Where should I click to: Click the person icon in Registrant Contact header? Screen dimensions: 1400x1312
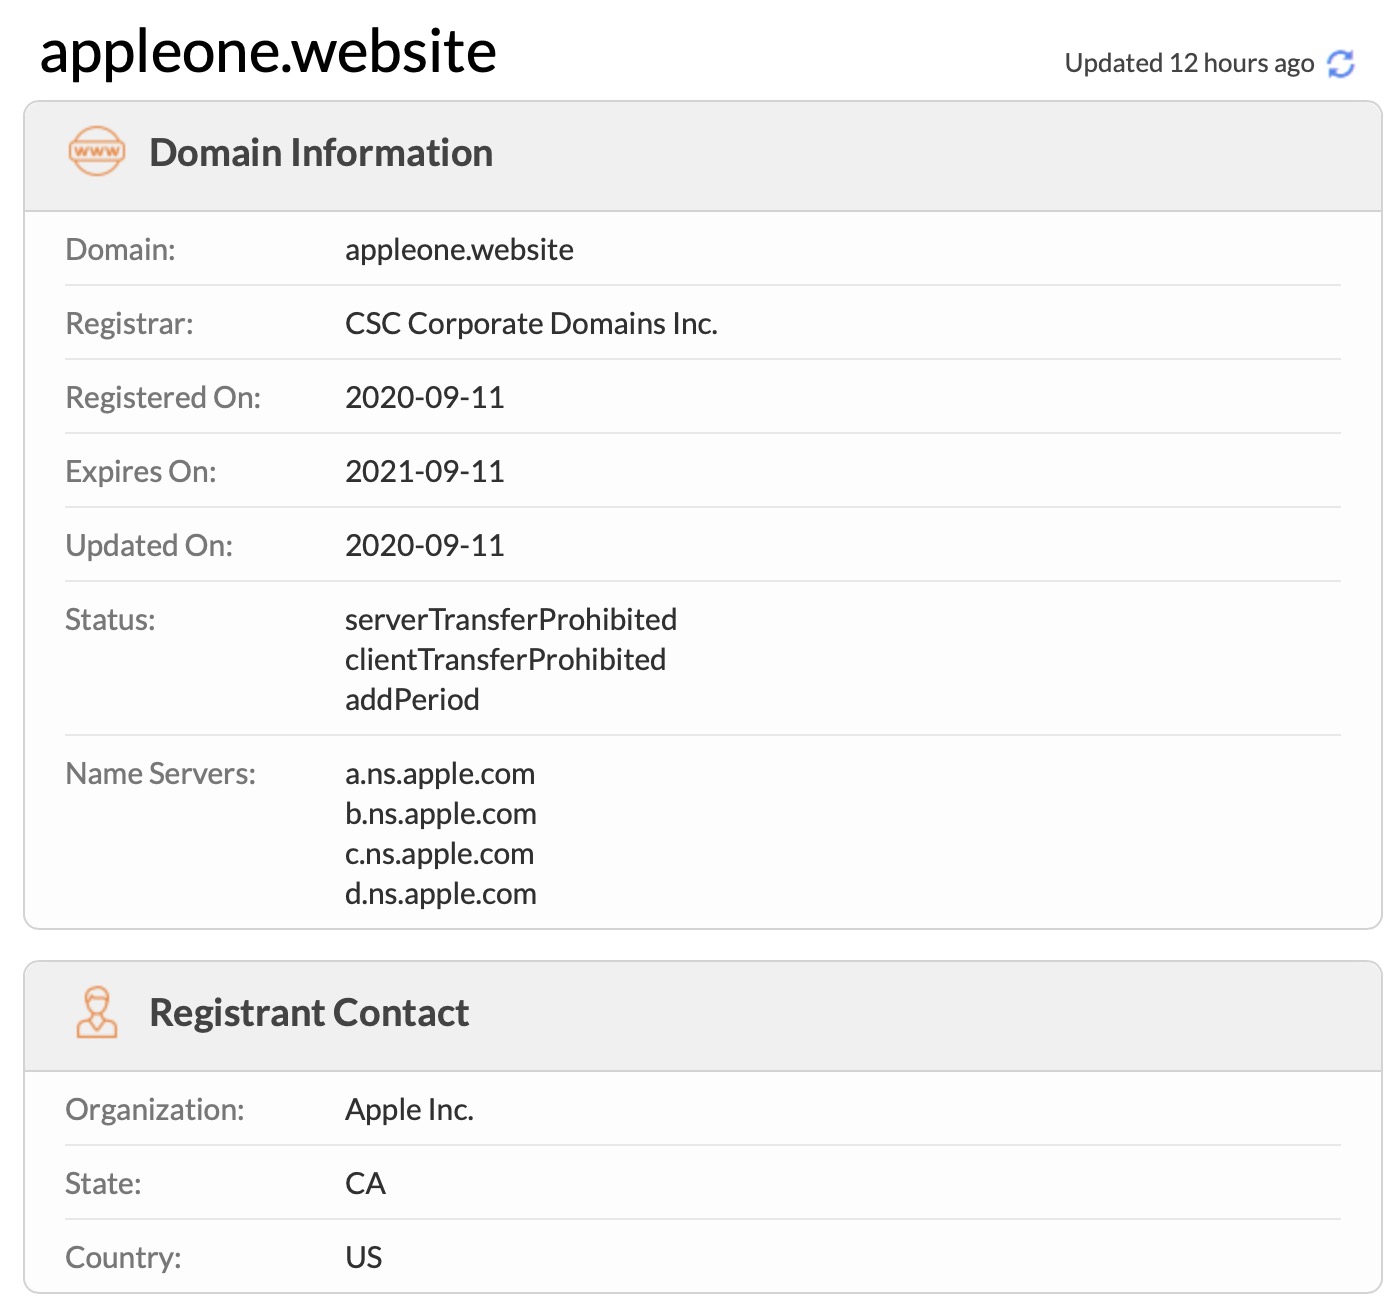click(x=97, y=1012)
